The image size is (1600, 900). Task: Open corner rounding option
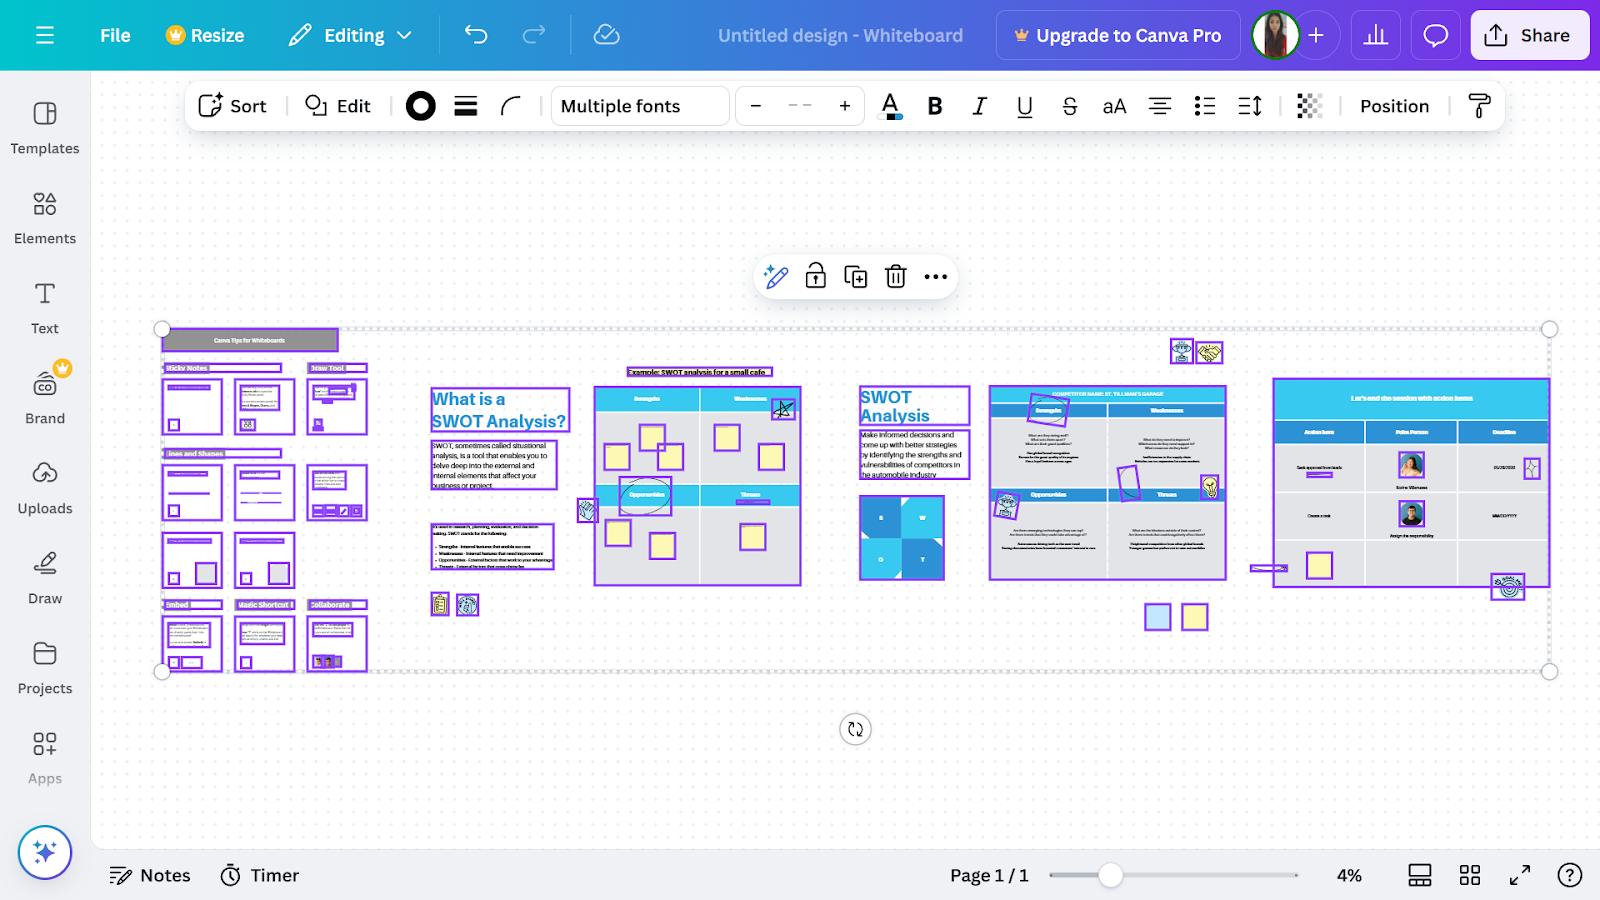pyautogui.click(x=511, y=106)
